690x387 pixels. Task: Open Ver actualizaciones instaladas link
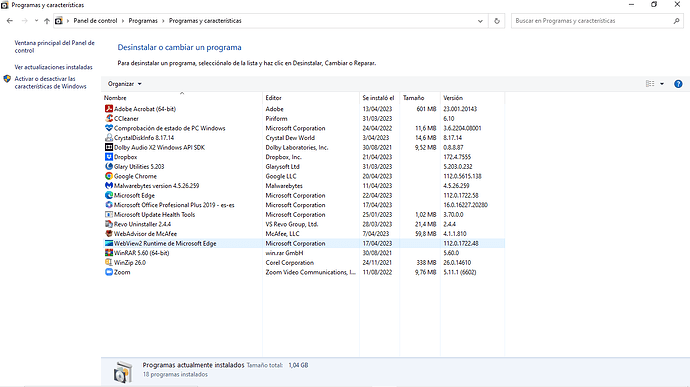[x=53, y=67]
